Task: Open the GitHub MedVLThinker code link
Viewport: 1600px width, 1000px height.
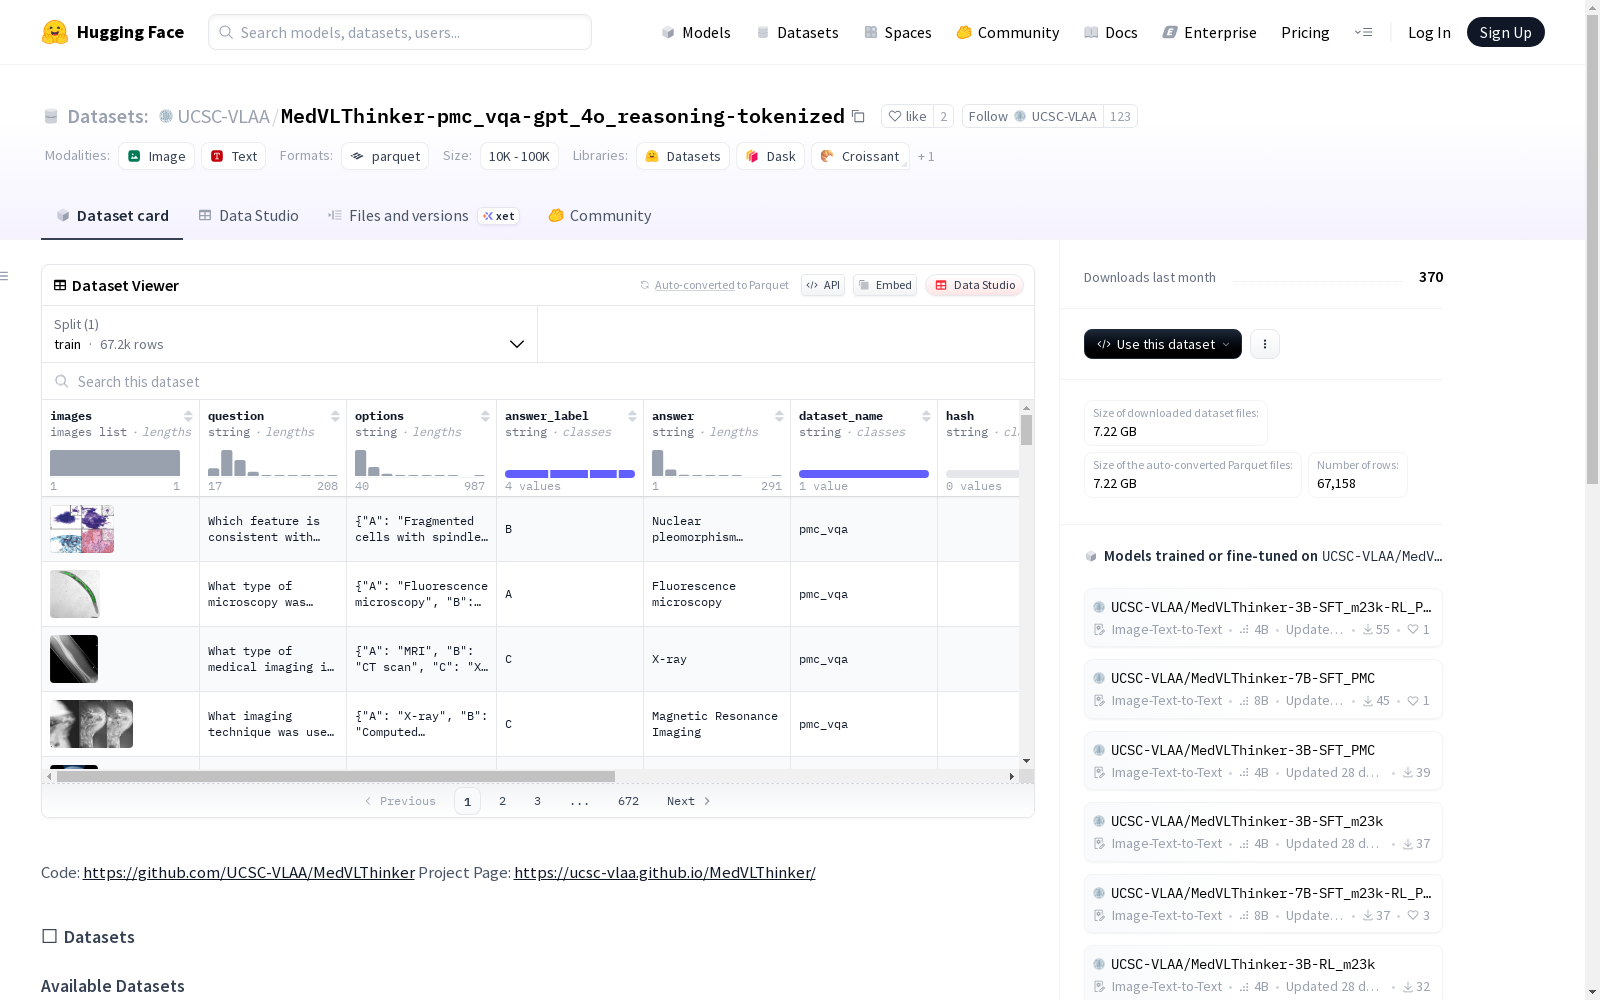Action: (x=249, y=872)
